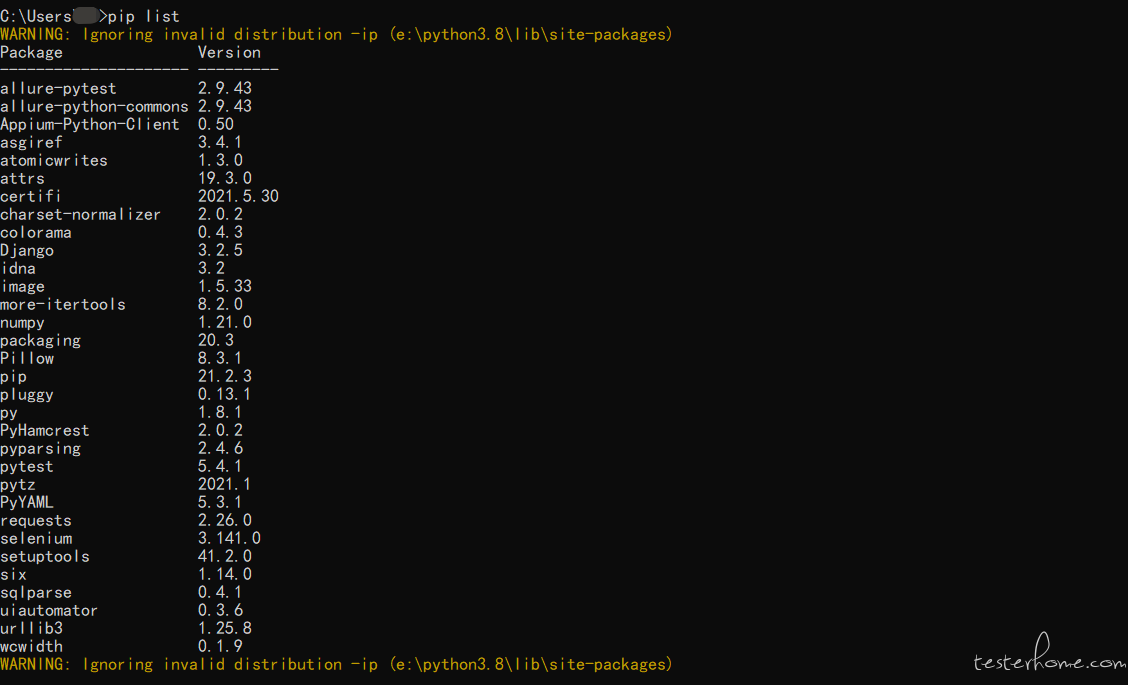Click the urllib3 package name
Screen dimensions: 1128x685
click(x=32, y=628)
